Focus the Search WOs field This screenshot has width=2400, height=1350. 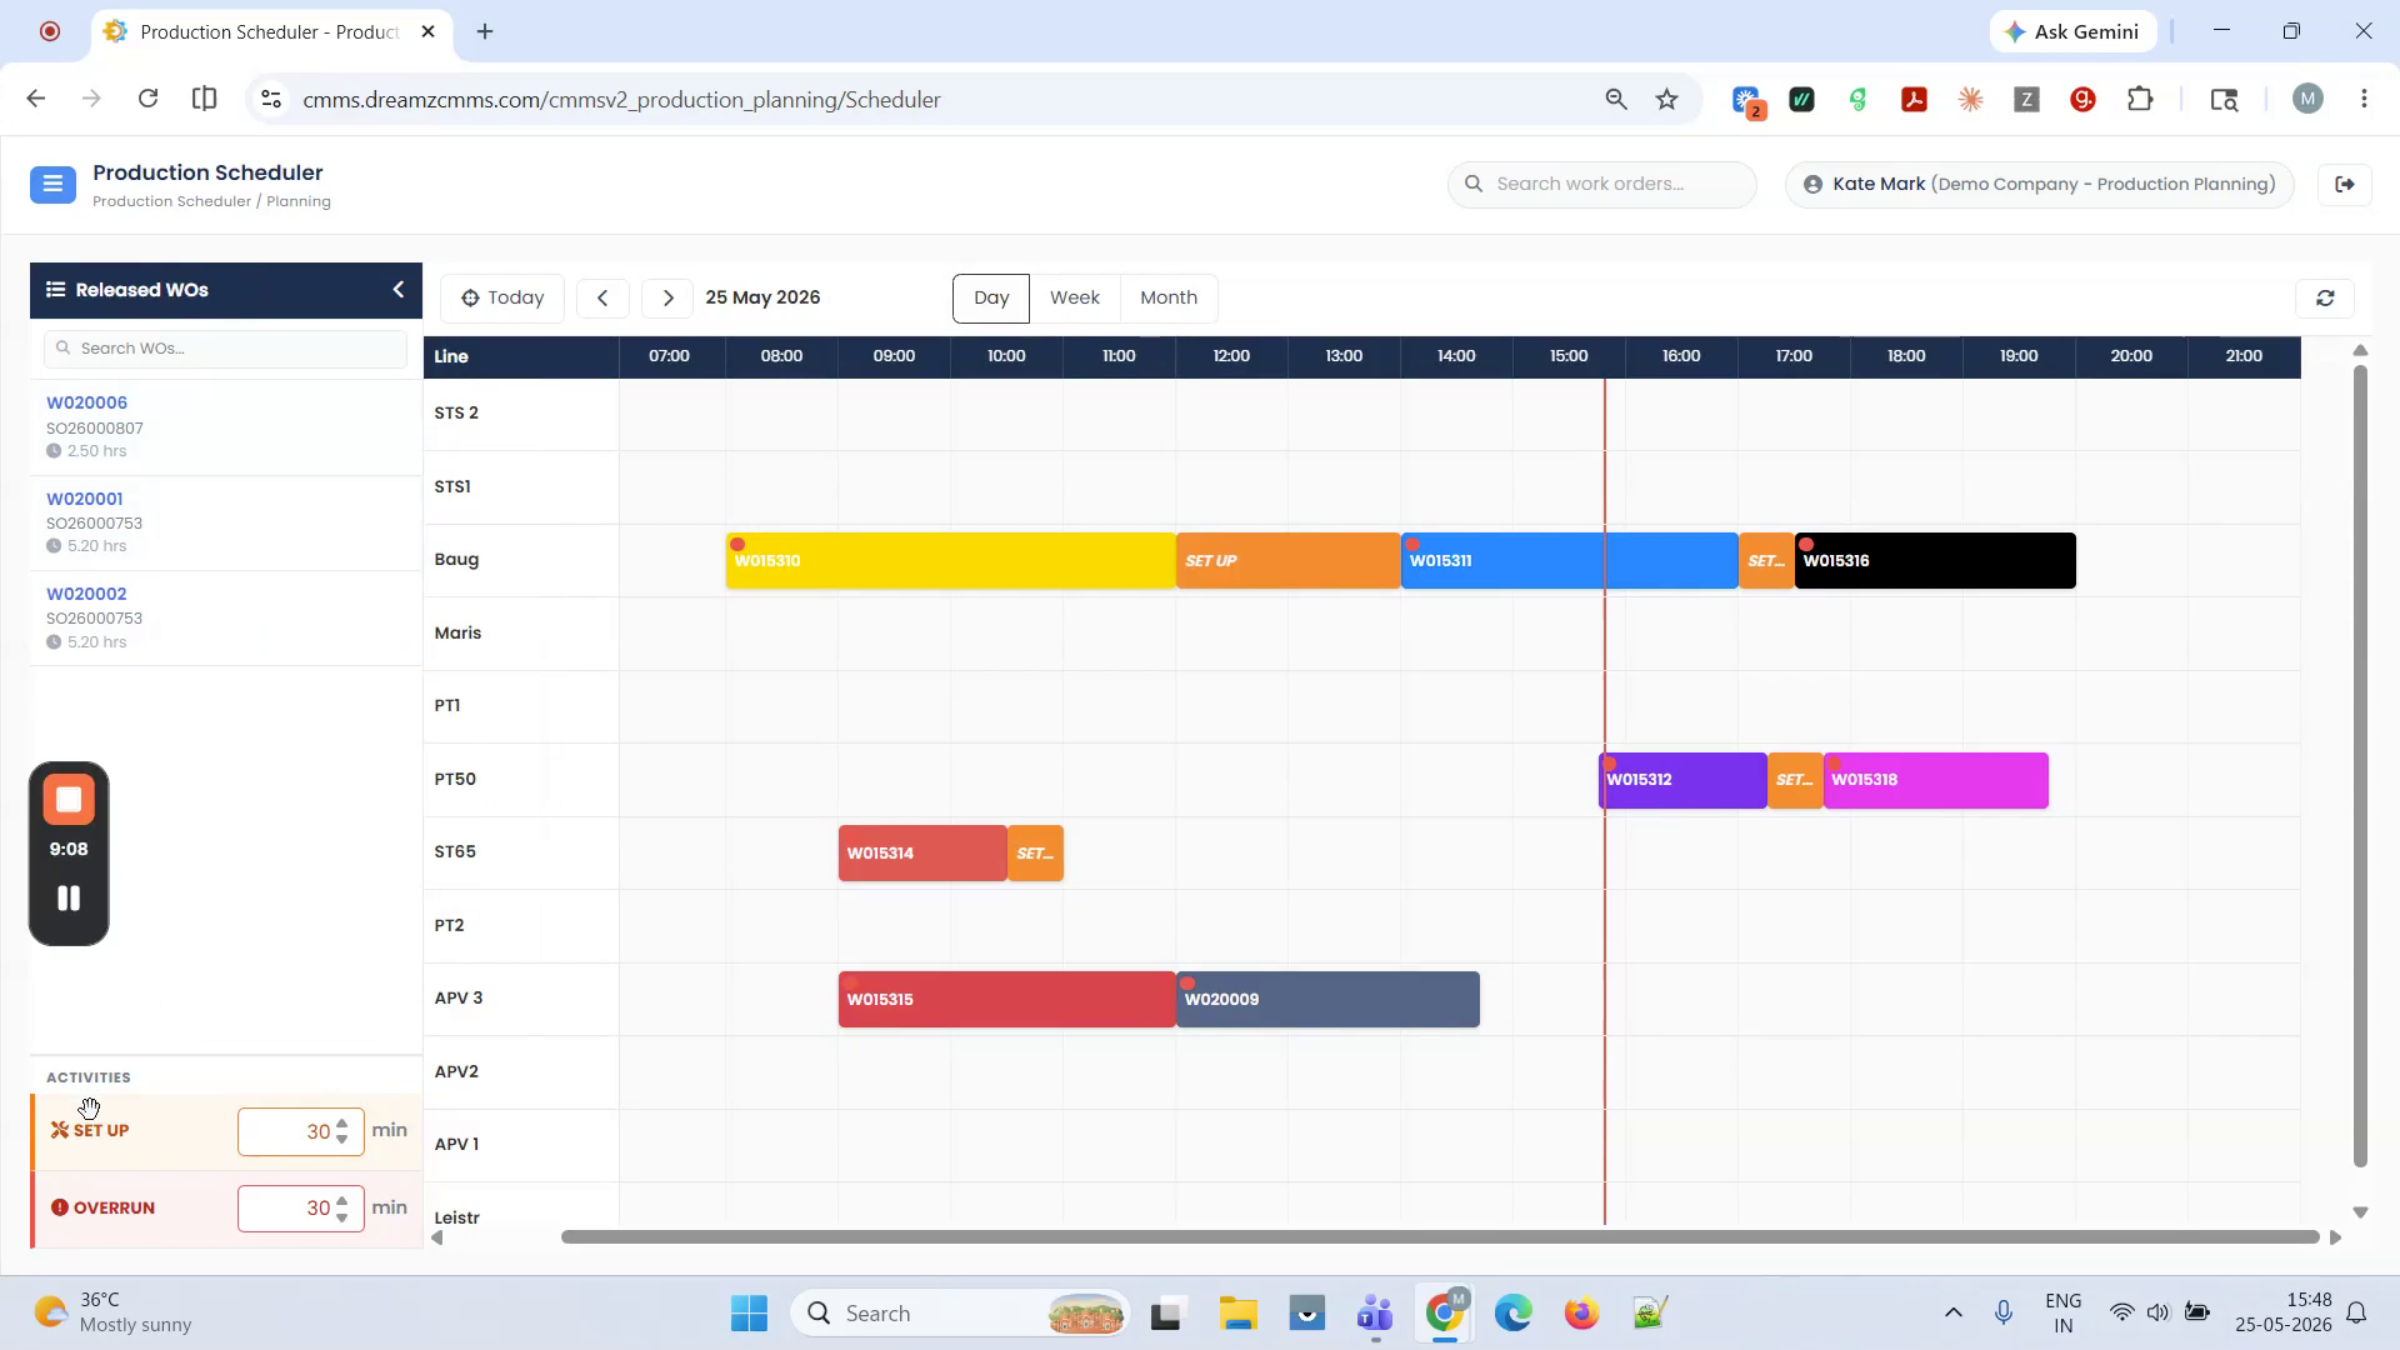226,348
